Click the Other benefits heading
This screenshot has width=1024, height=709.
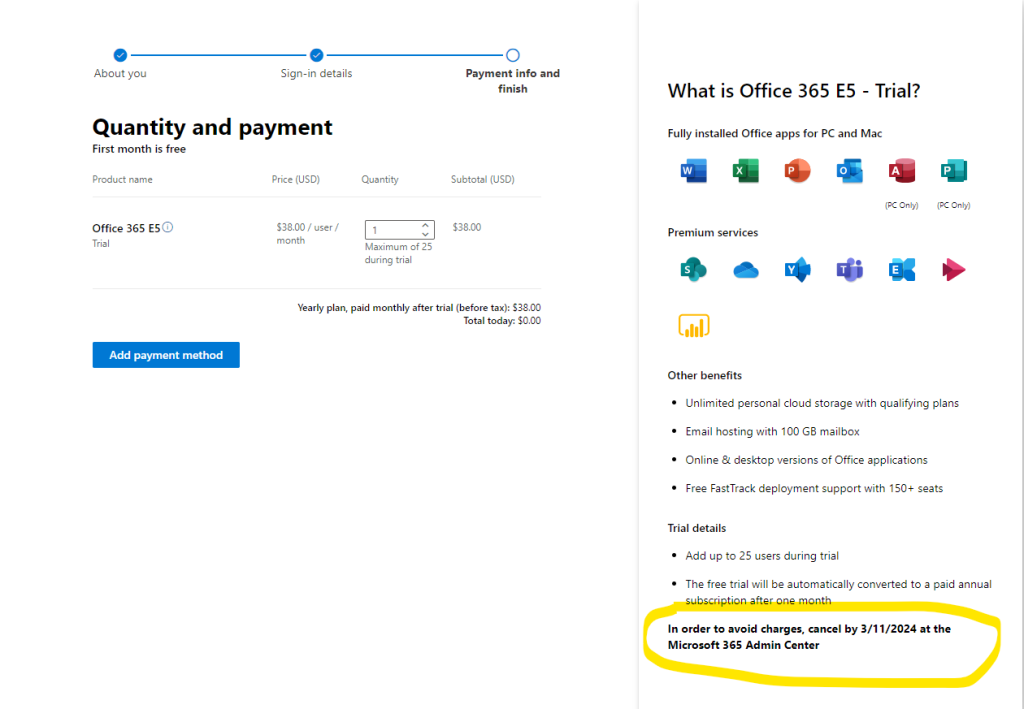[705, 375]
